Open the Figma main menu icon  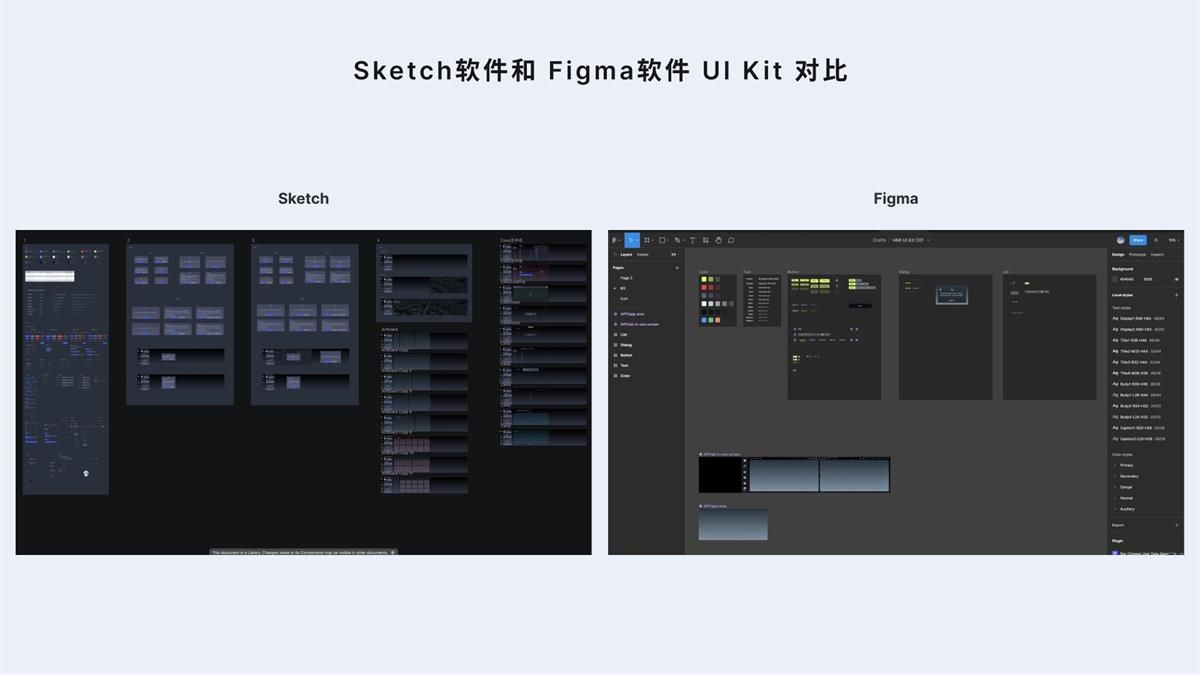pos(614,240)
